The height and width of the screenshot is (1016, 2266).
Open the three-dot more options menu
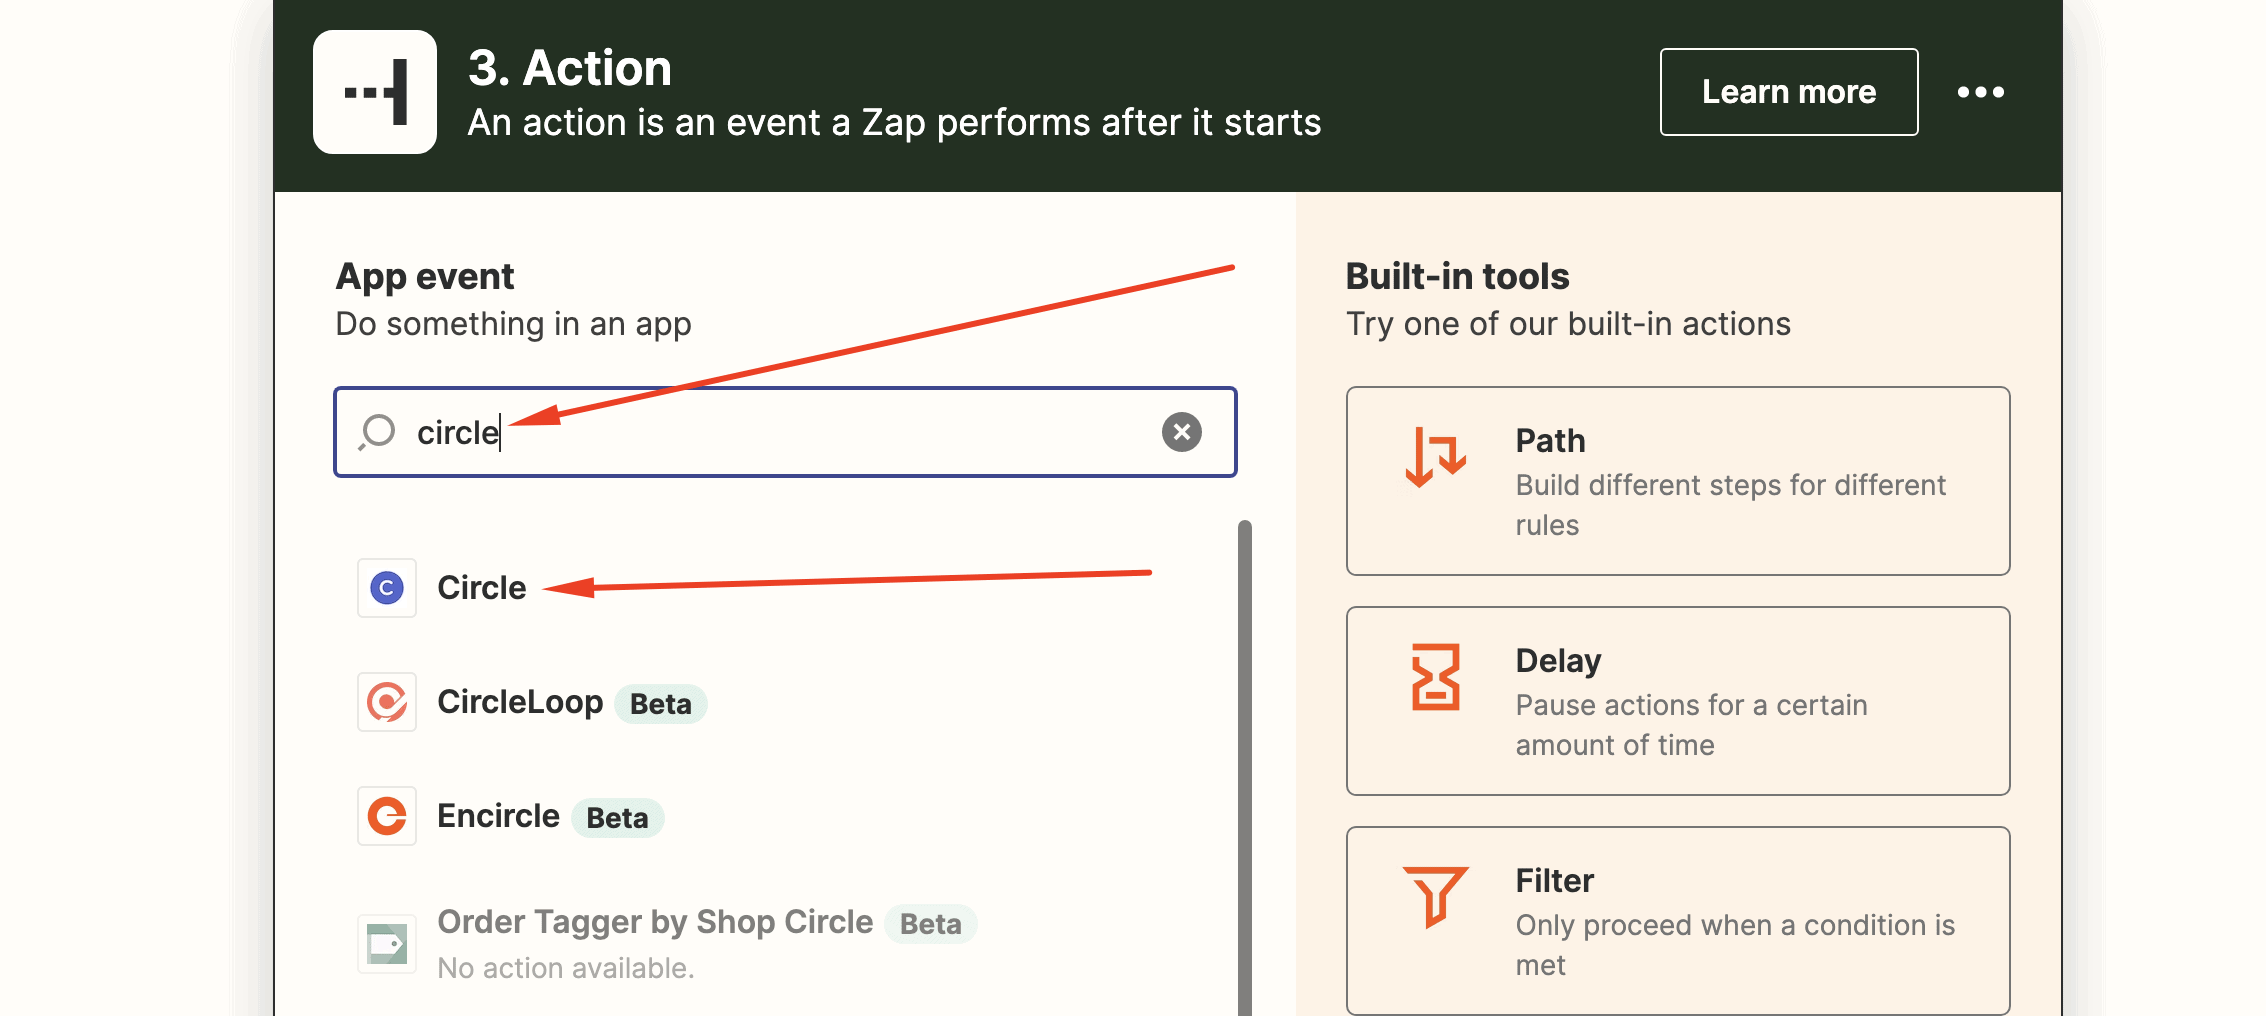(x=1980, y=92)
